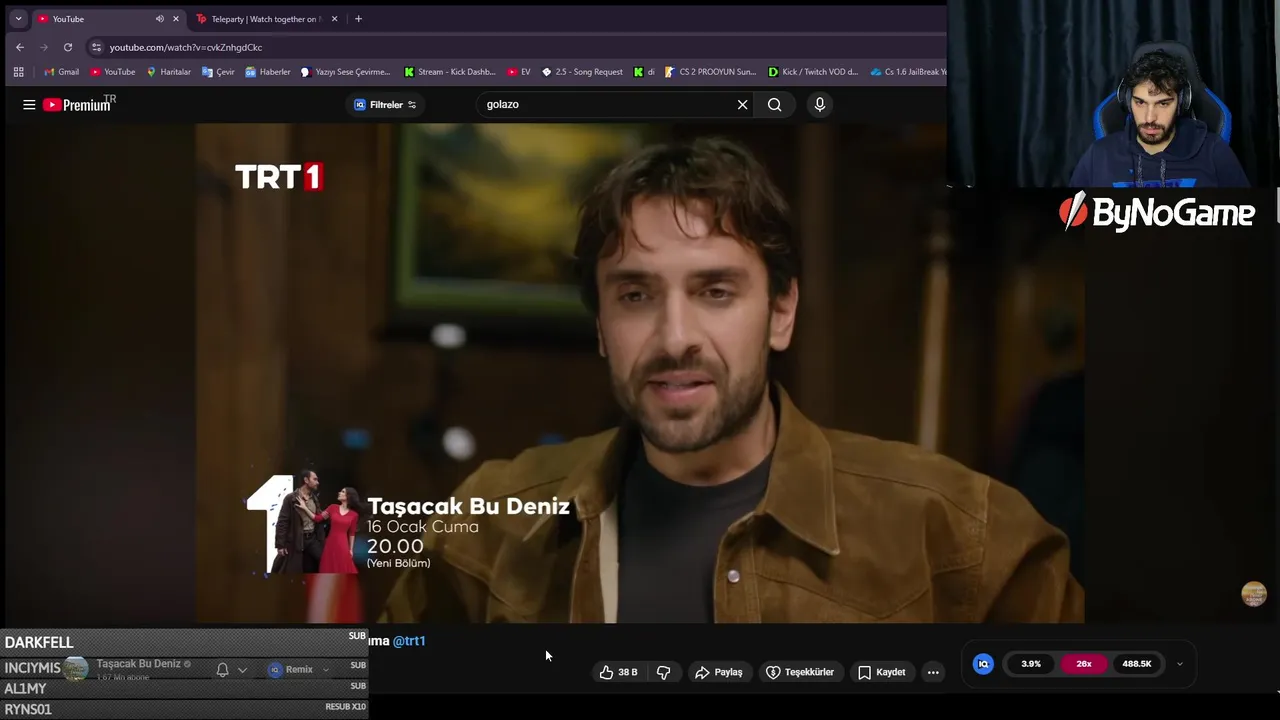Screen dimensions: 1280x720
Task: Open the Teşekkürler thanks button
Action: [x=800, y=672]
